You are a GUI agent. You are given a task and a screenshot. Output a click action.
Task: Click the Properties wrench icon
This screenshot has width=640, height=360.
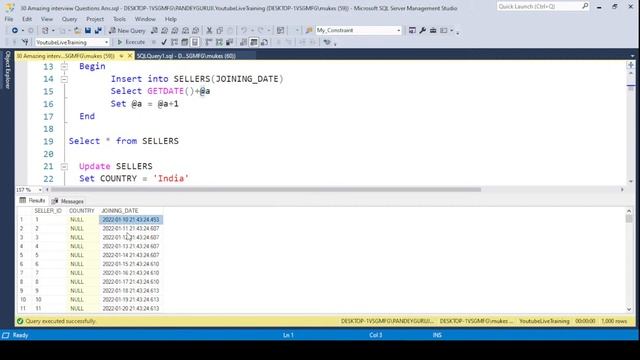coord(422,31)
